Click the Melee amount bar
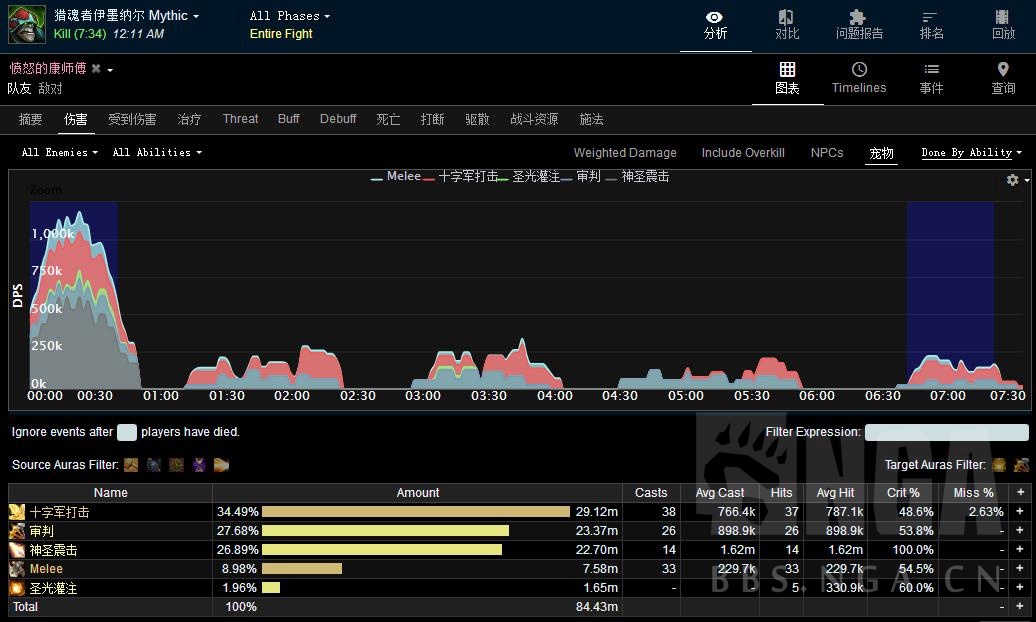Image resolution: width=1036 pixels, height=622 pixels. tap(302, 569)
